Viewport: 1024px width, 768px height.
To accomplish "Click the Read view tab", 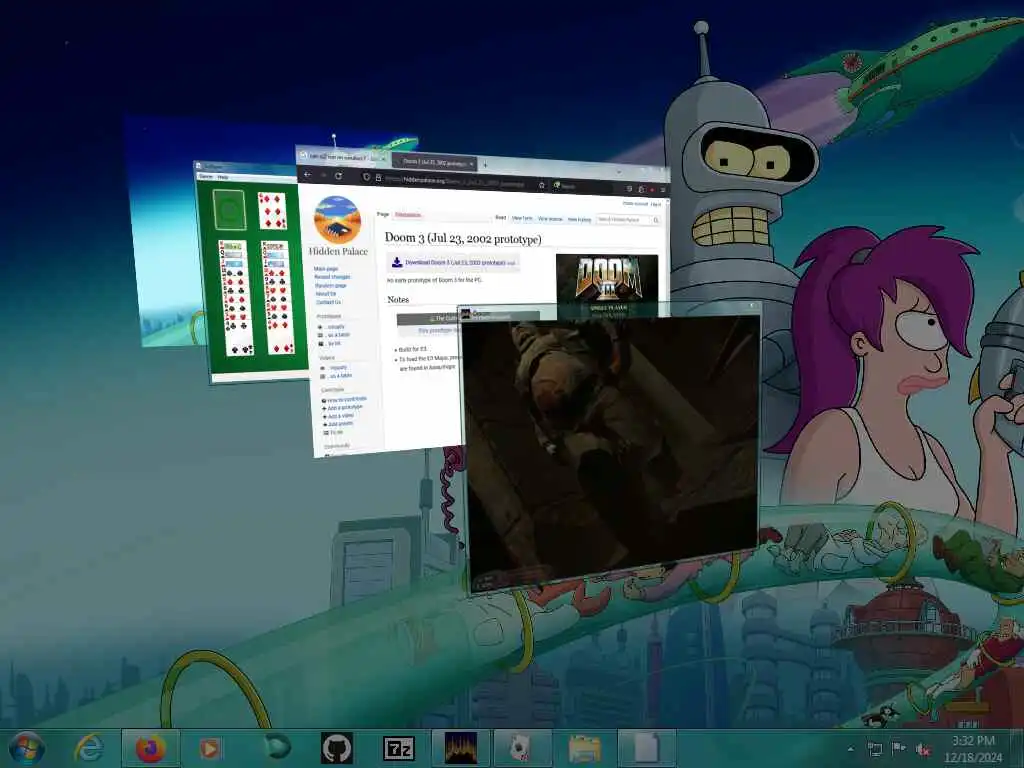I will (500, 217).
